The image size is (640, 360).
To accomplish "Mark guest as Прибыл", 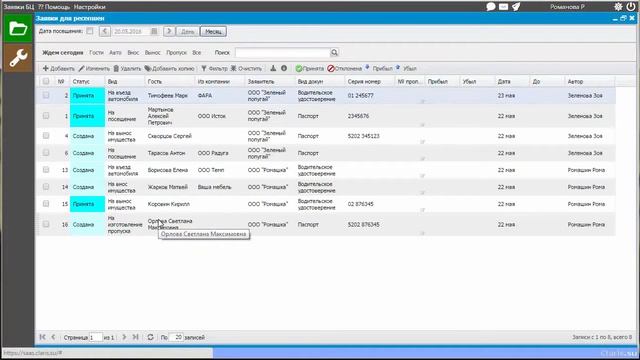I will [379, 69].
